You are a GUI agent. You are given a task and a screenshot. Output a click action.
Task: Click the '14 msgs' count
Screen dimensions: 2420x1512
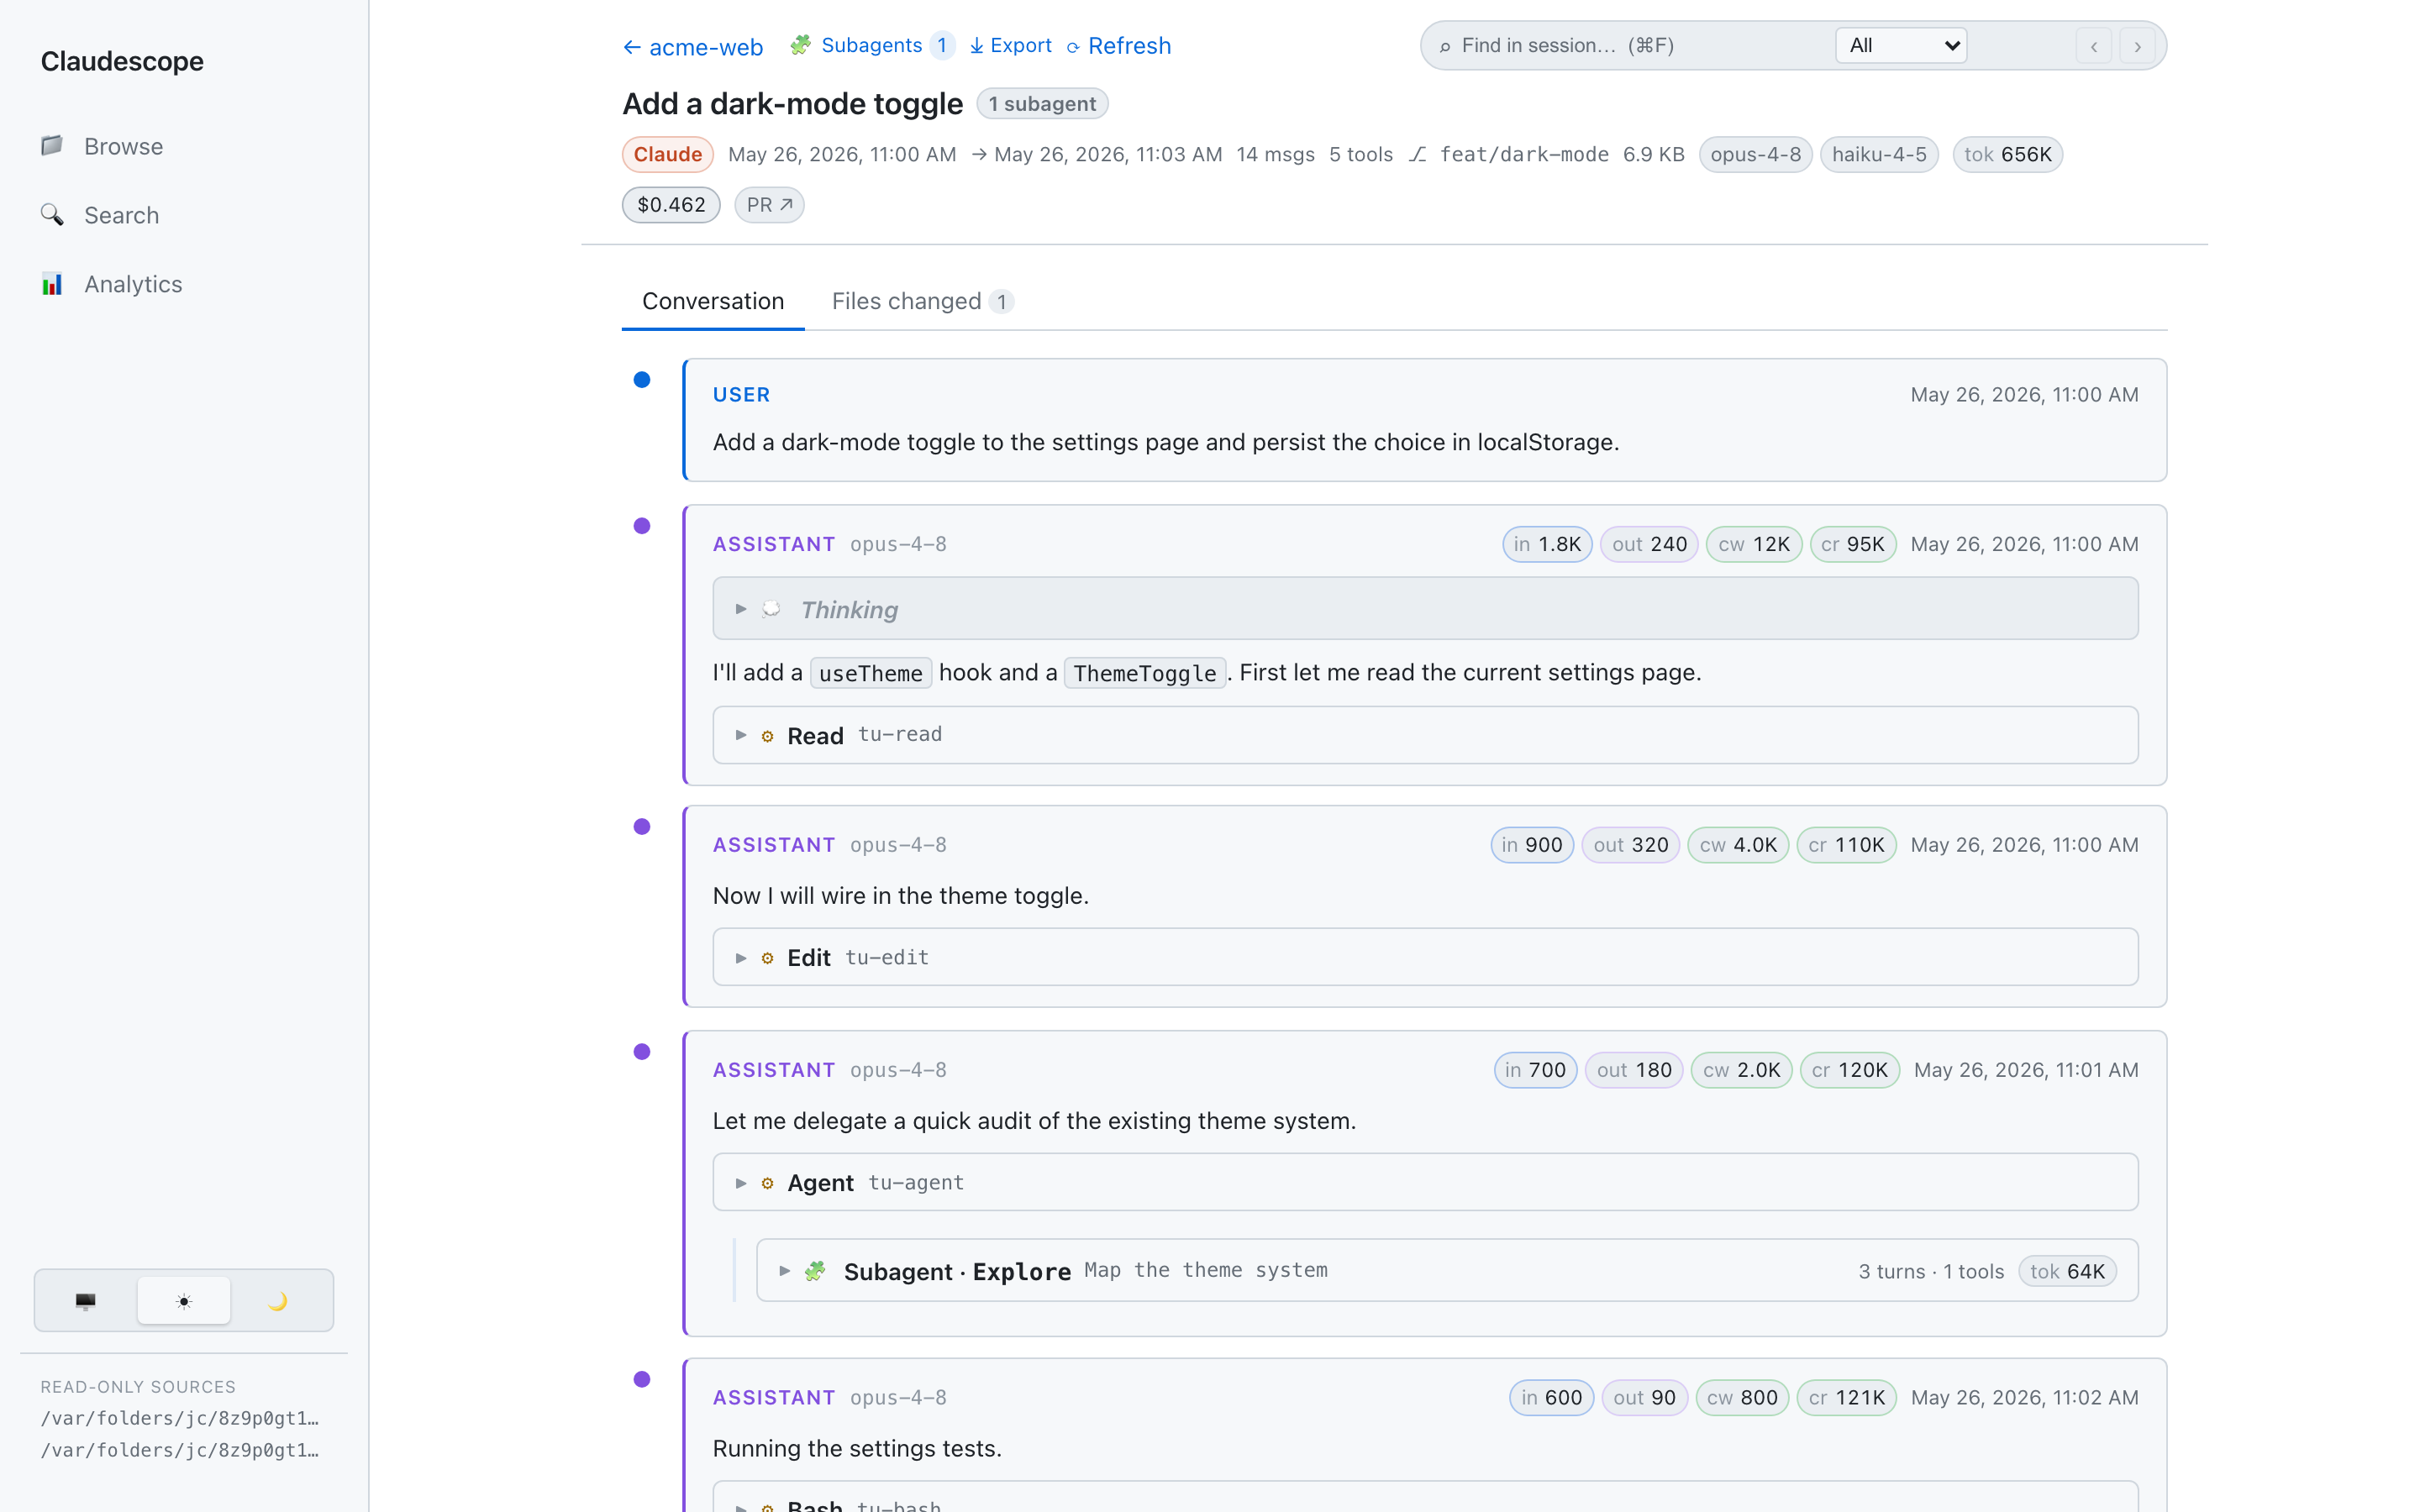click(x=1275, y=154)
